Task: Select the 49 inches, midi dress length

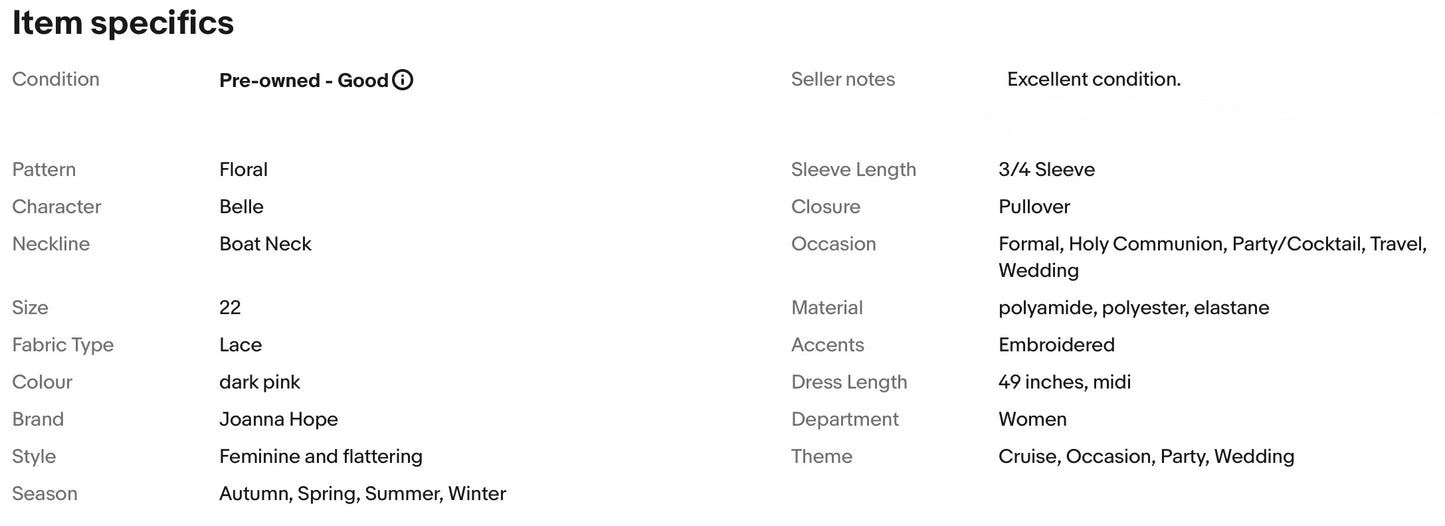Action: (1065, 382)
